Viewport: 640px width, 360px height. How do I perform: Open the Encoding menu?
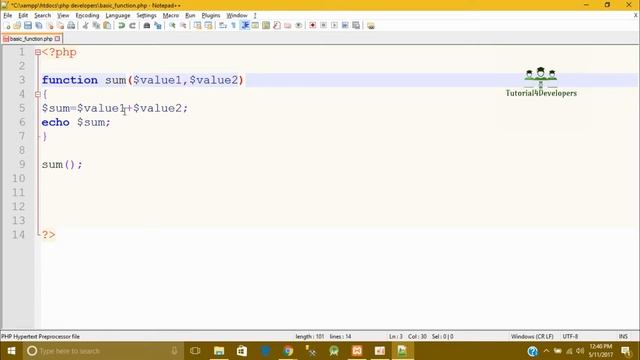pyautogui.click(x=87, y=16)
